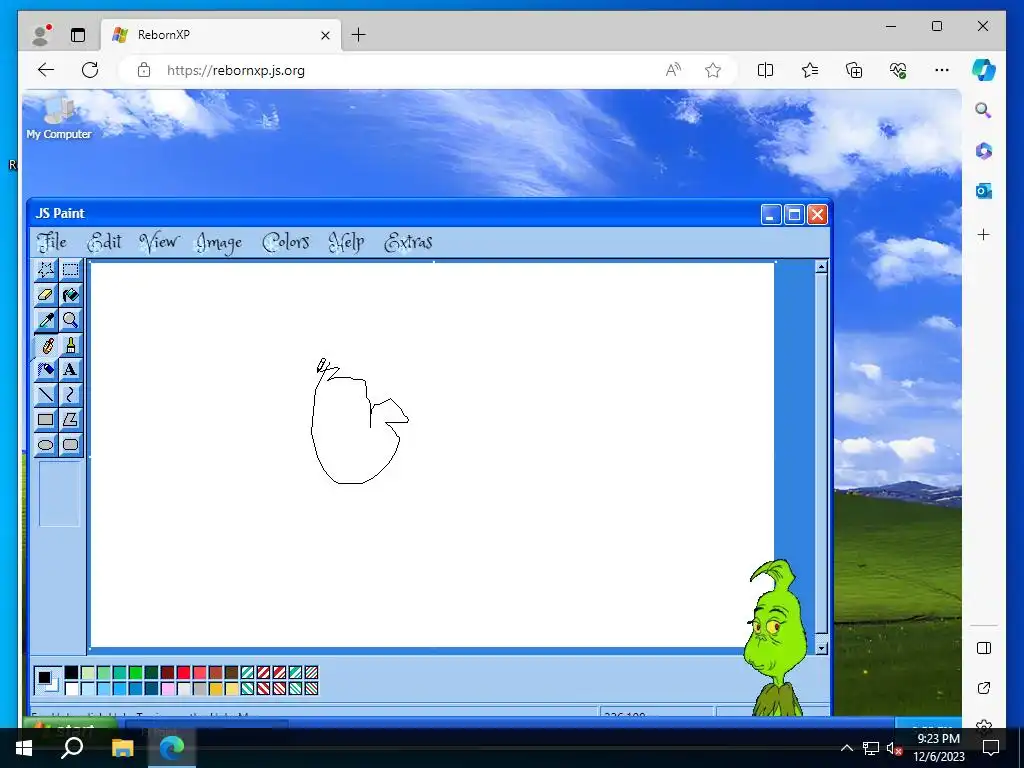The height and width of the screenshot is (768, 1024).
Task: Open the Extras menu in JS Paint
Action: pyautogui.click(x=408, y=242)
